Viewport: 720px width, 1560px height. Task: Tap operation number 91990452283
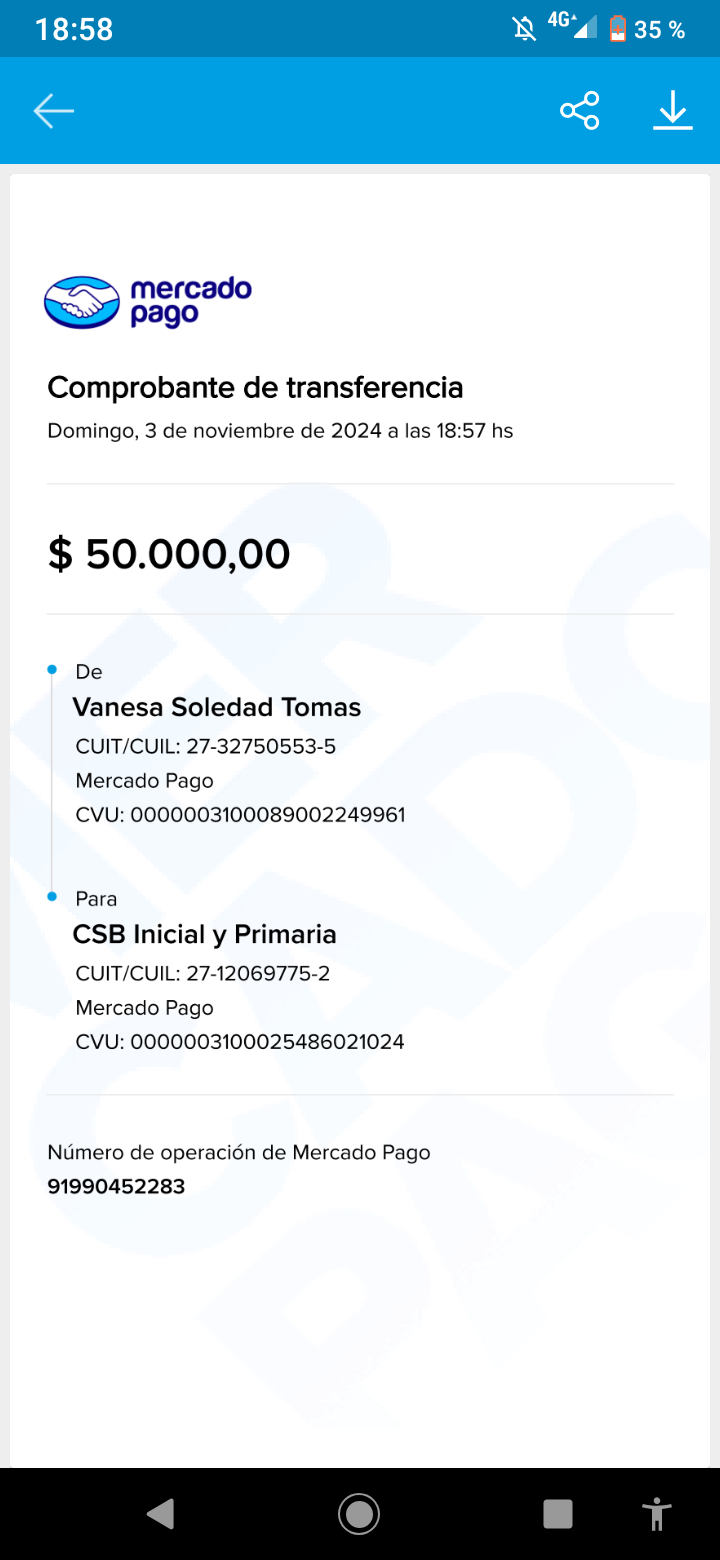(116, 1187)
